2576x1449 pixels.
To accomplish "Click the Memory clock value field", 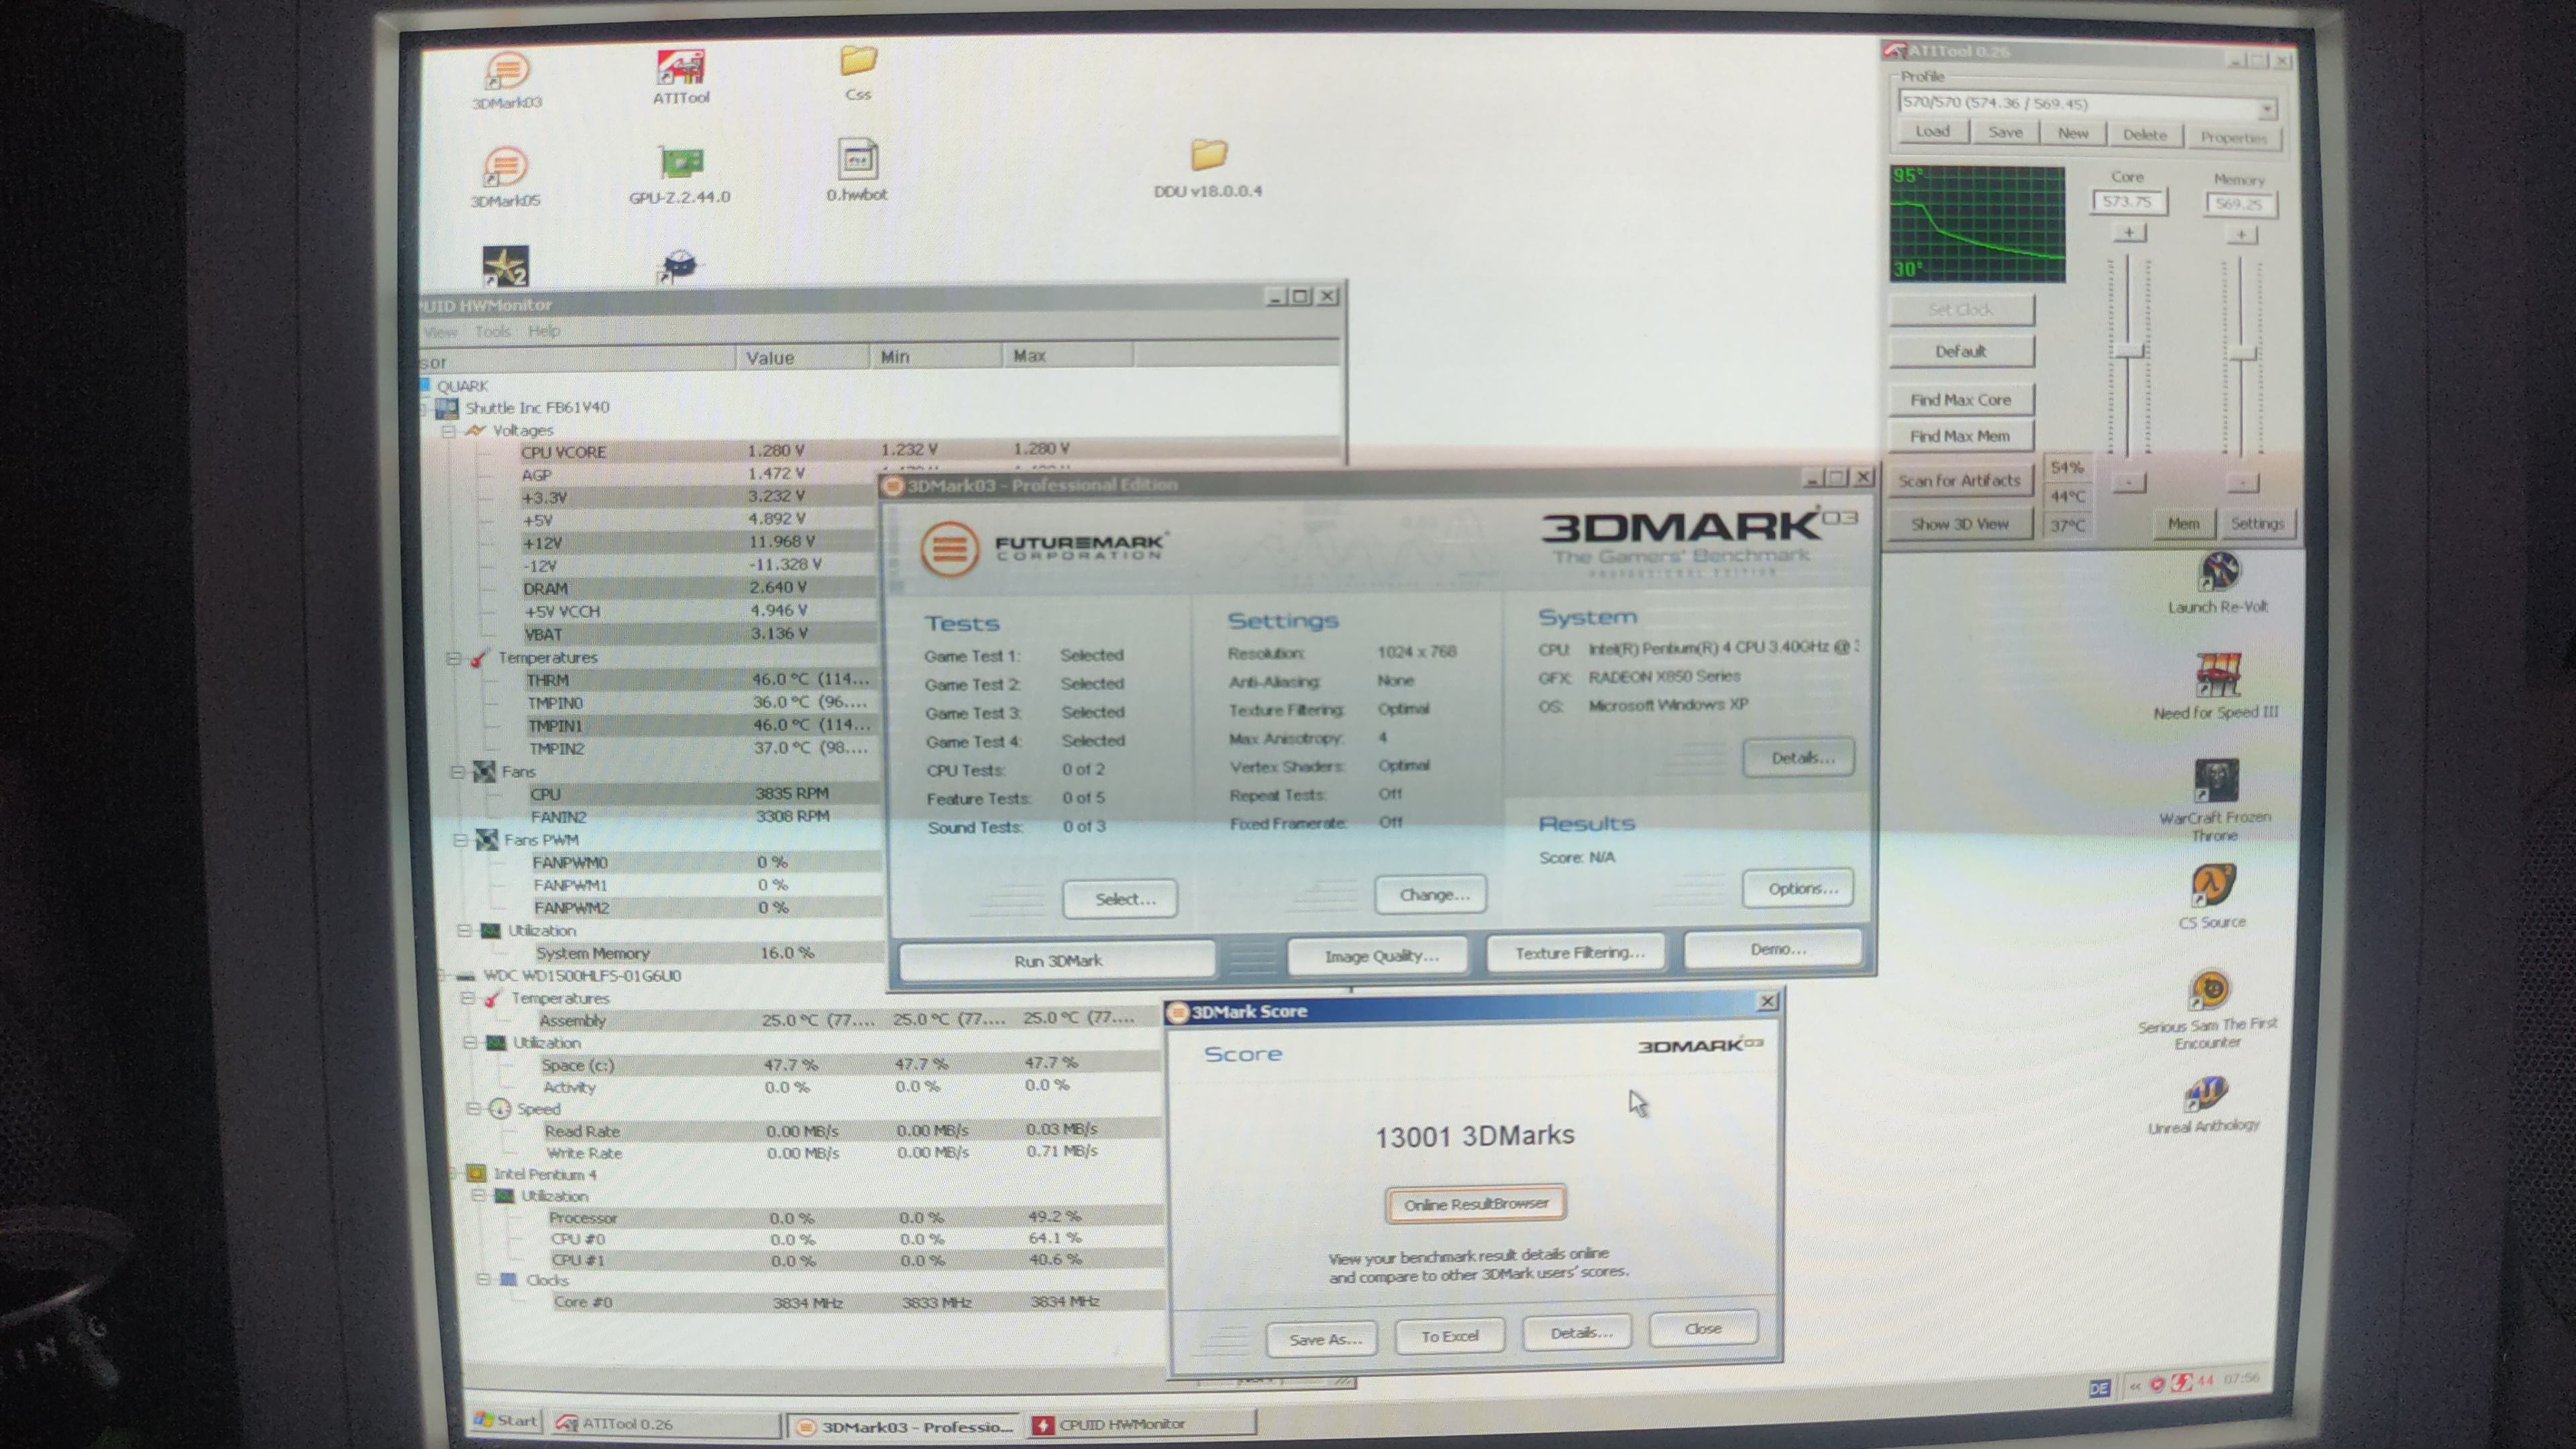I will click(2240, 204).
